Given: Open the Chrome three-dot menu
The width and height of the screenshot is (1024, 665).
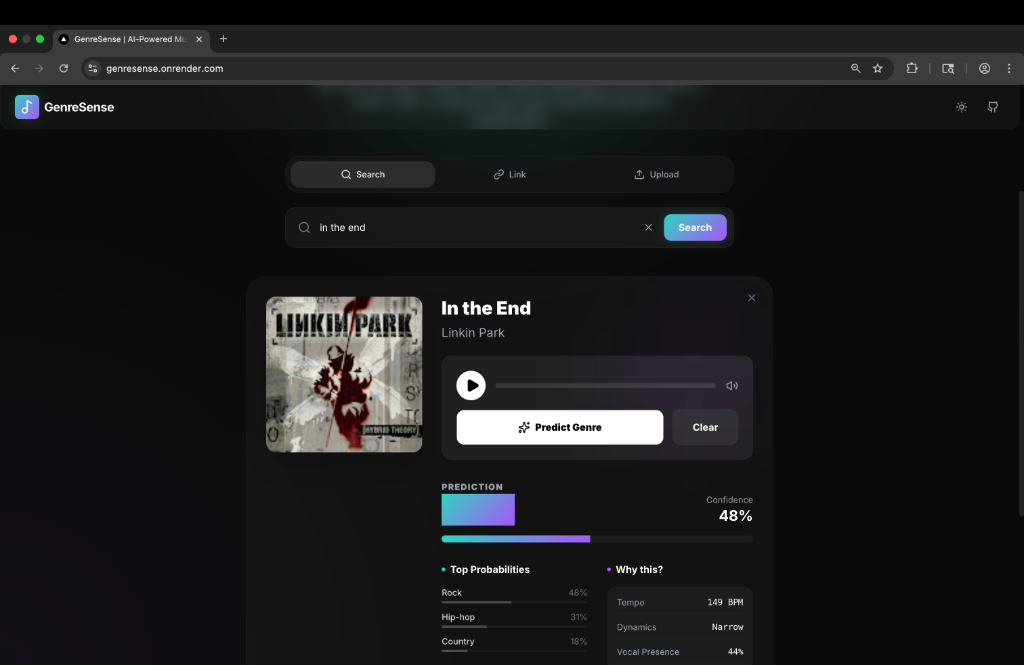Looking at the screenshot, I should 1009,69.
